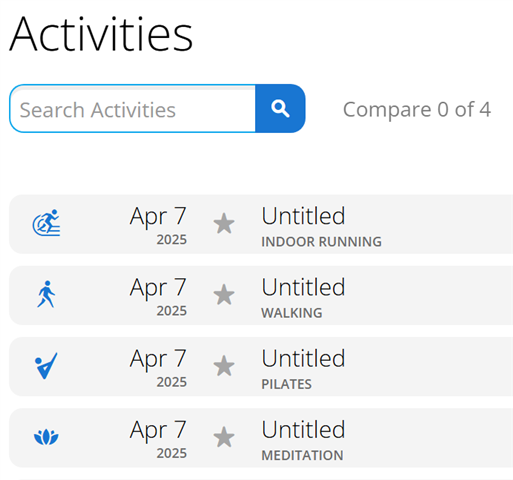Open the Untitled Pilates activity
Screen dimensions: 513x480
pos(303,358)
